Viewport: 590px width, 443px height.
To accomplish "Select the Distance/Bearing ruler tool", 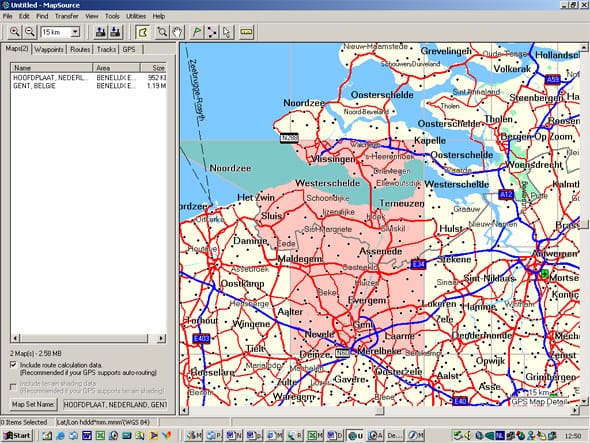I will click(x=246, y=32).
